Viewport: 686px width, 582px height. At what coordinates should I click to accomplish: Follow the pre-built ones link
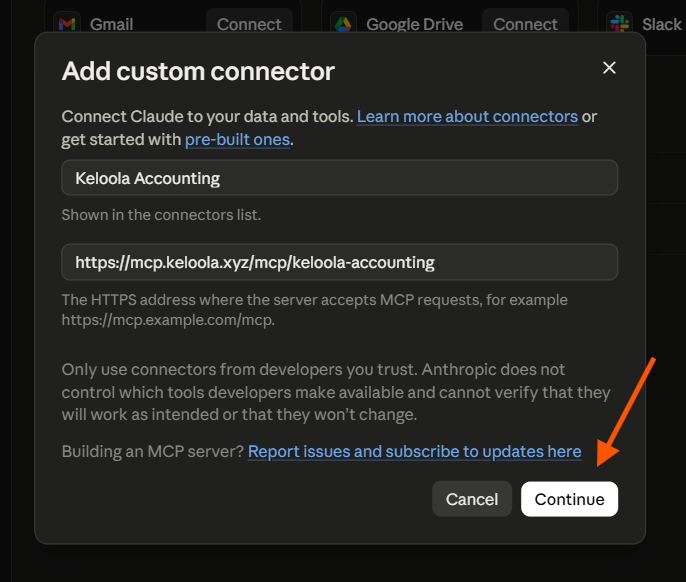237,140
